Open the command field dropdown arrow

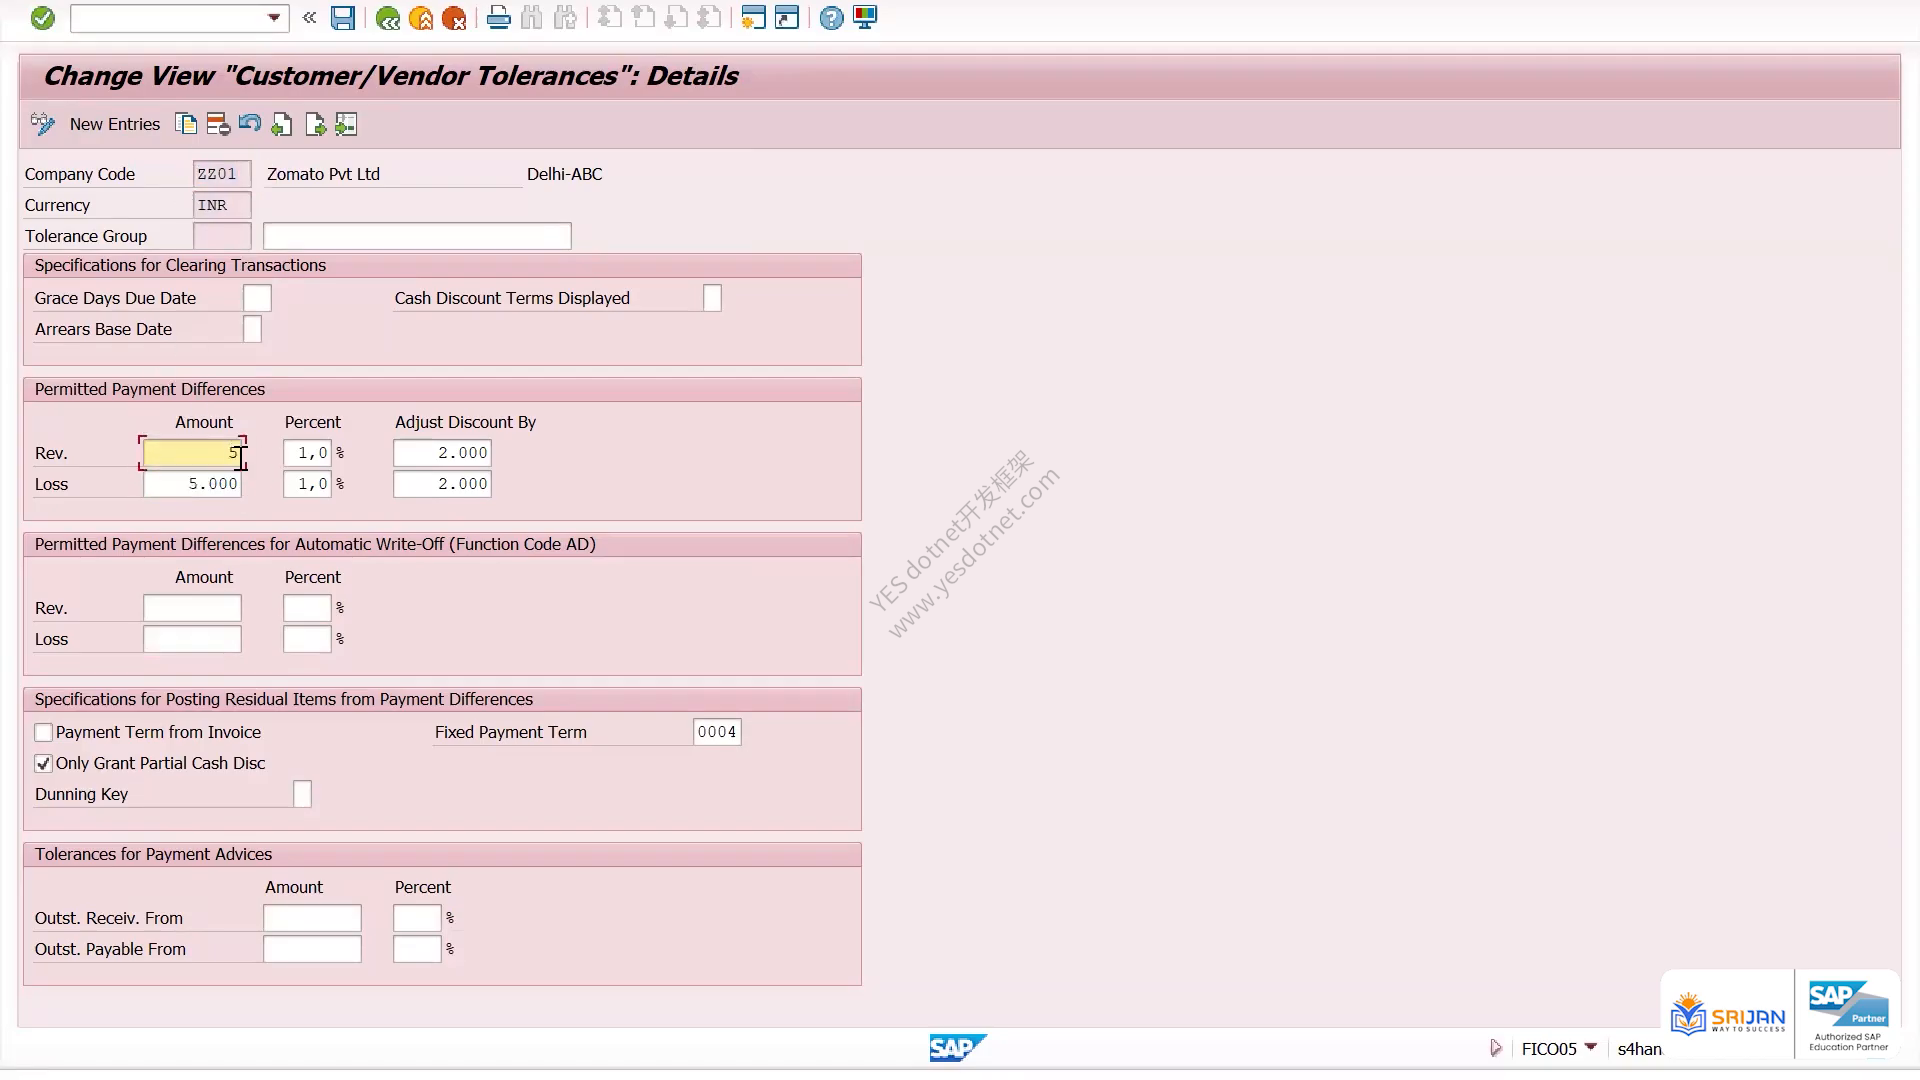(x=274, y=18)
